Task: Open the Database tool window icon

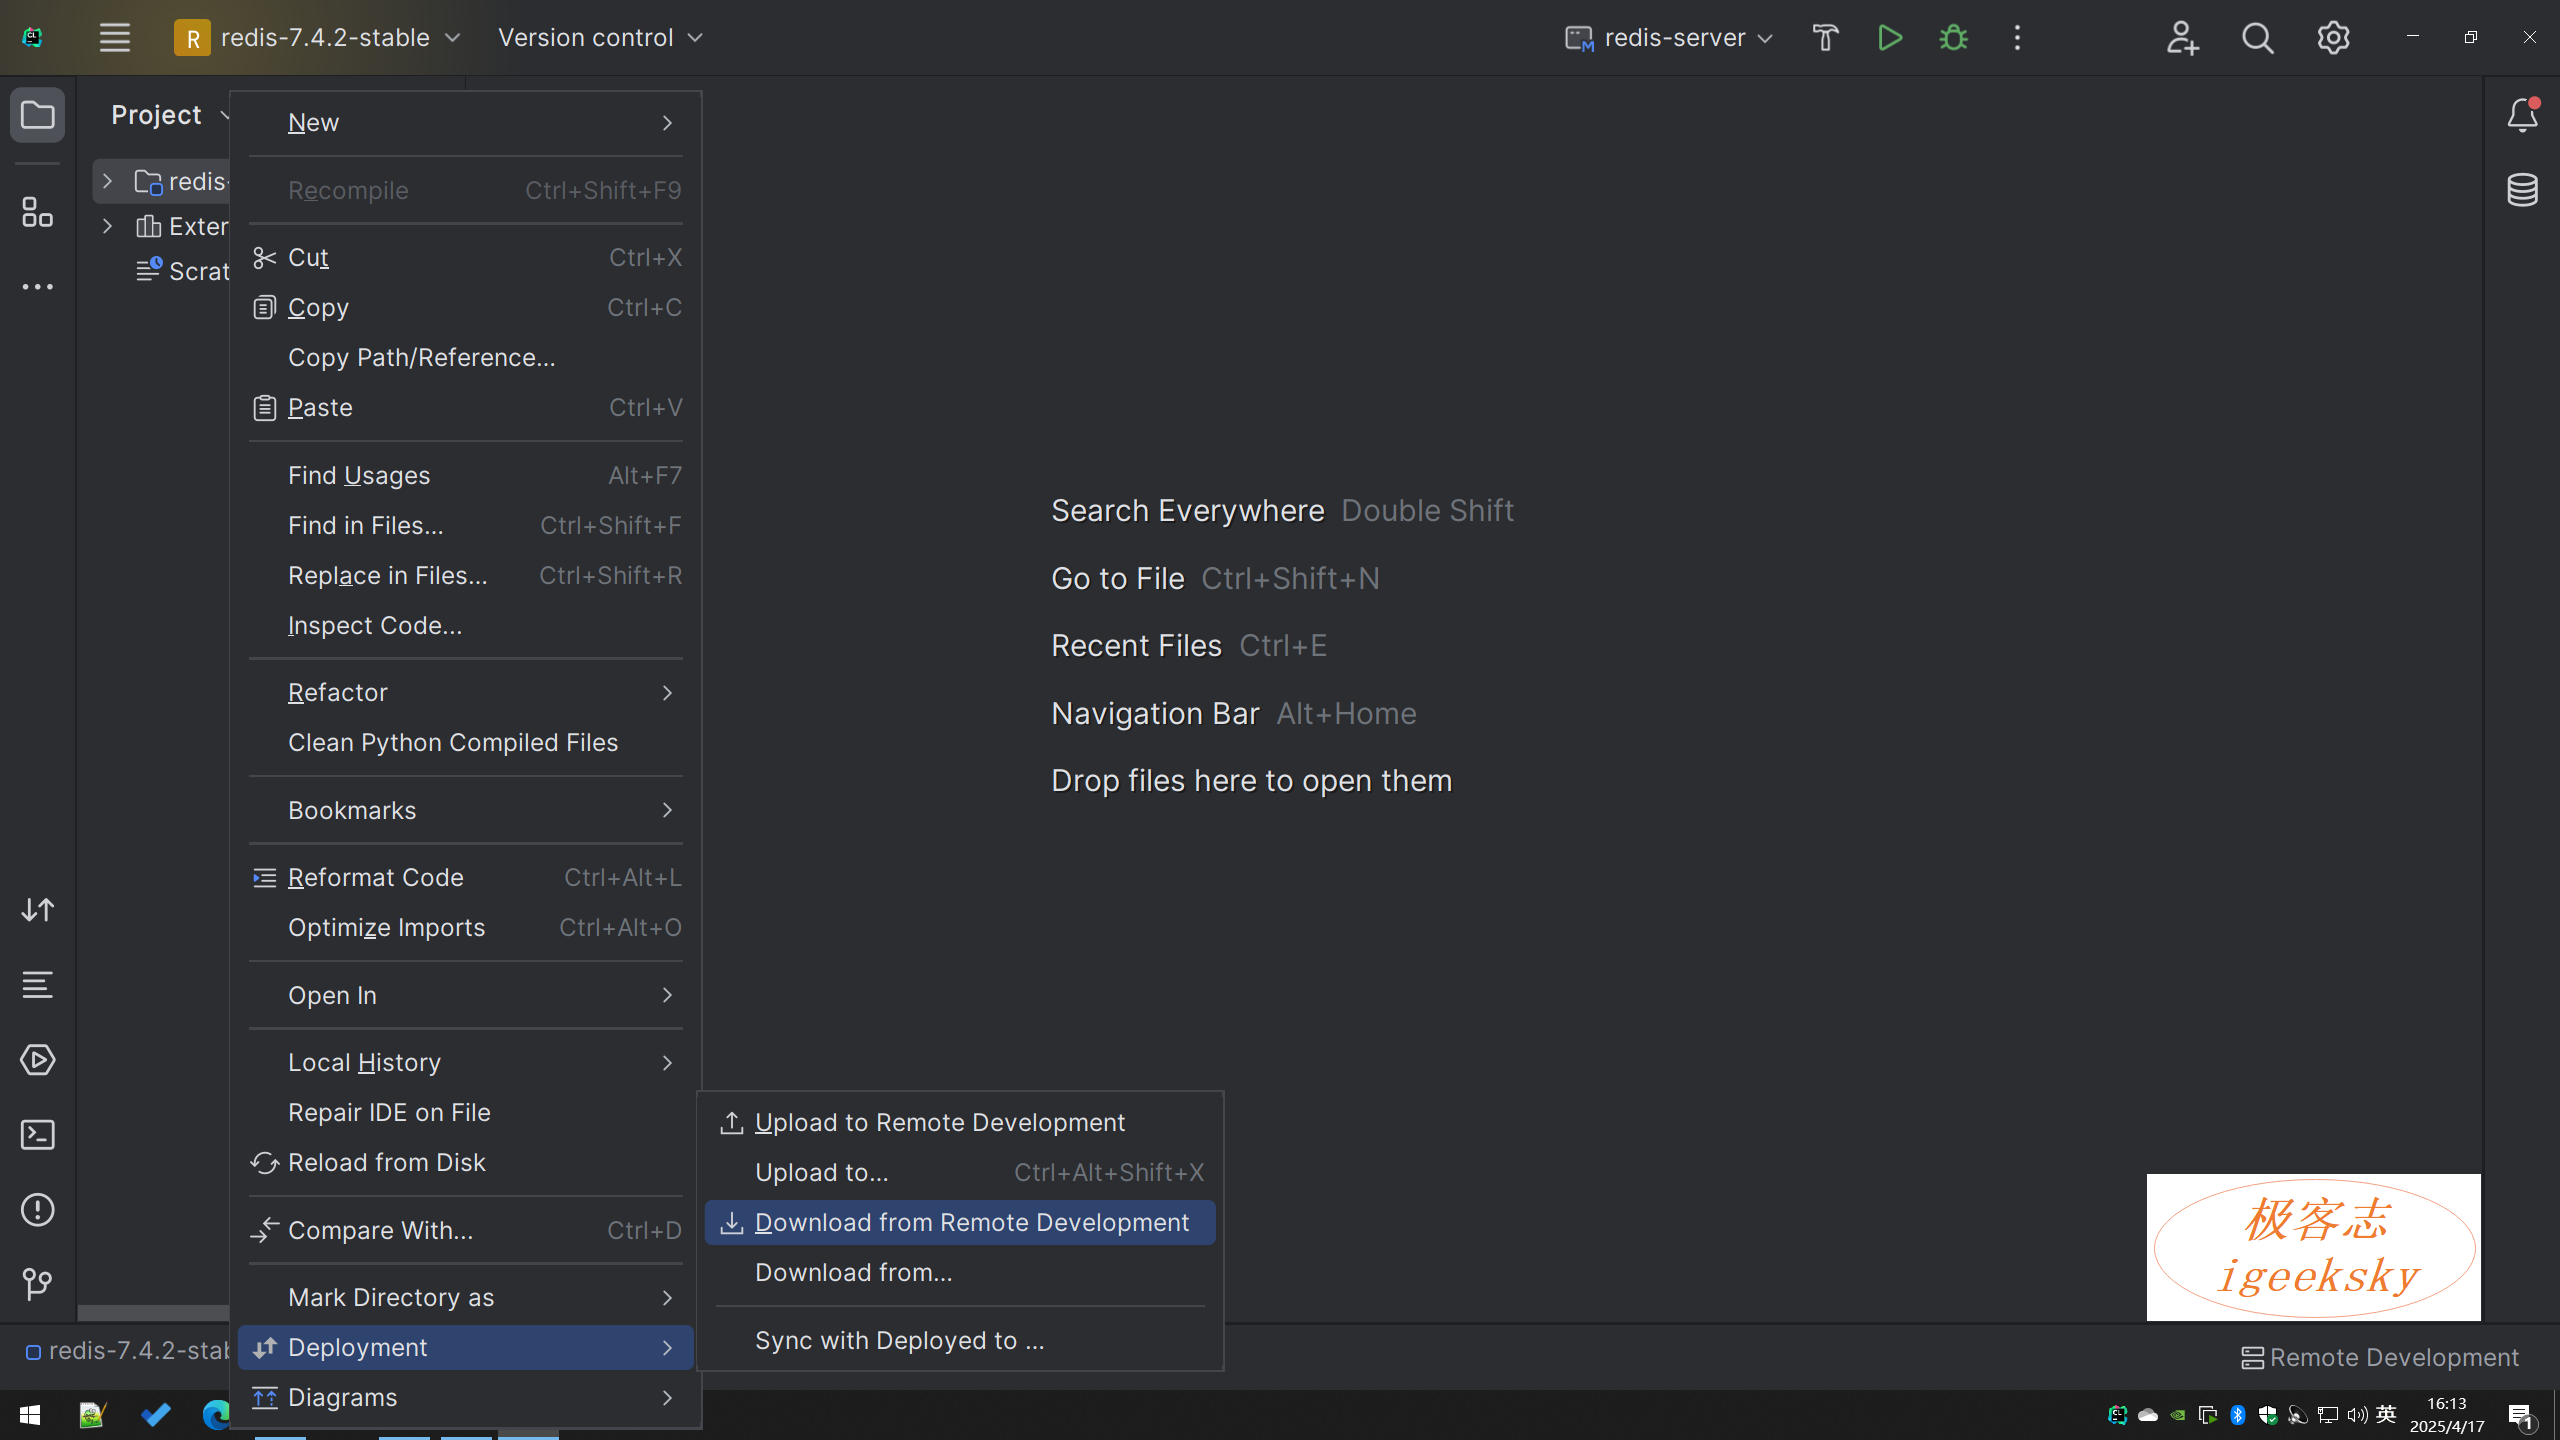Action: (2521, 190)
